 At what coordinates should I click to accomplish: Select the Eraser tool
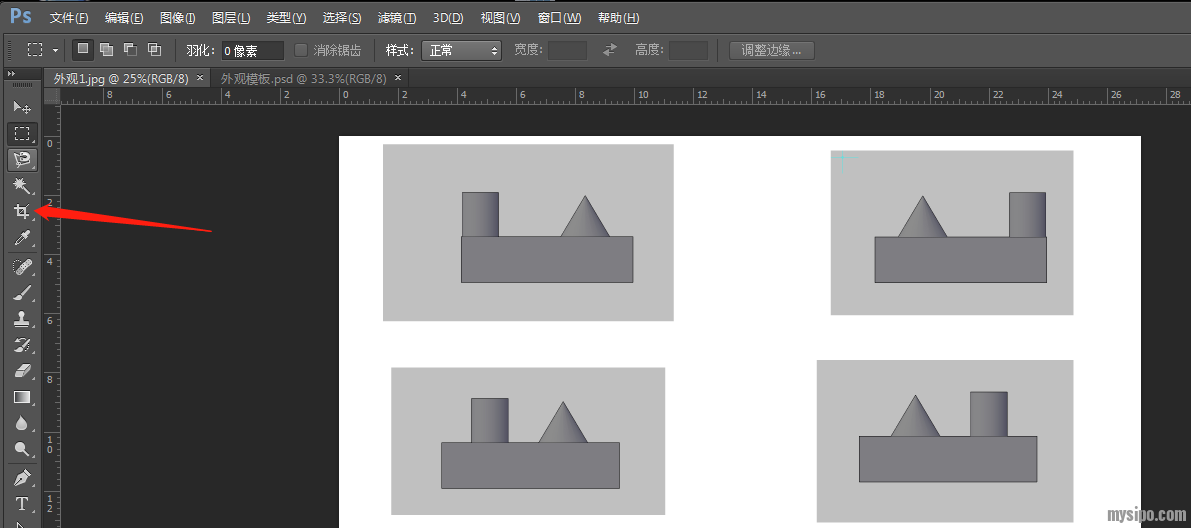21,370
